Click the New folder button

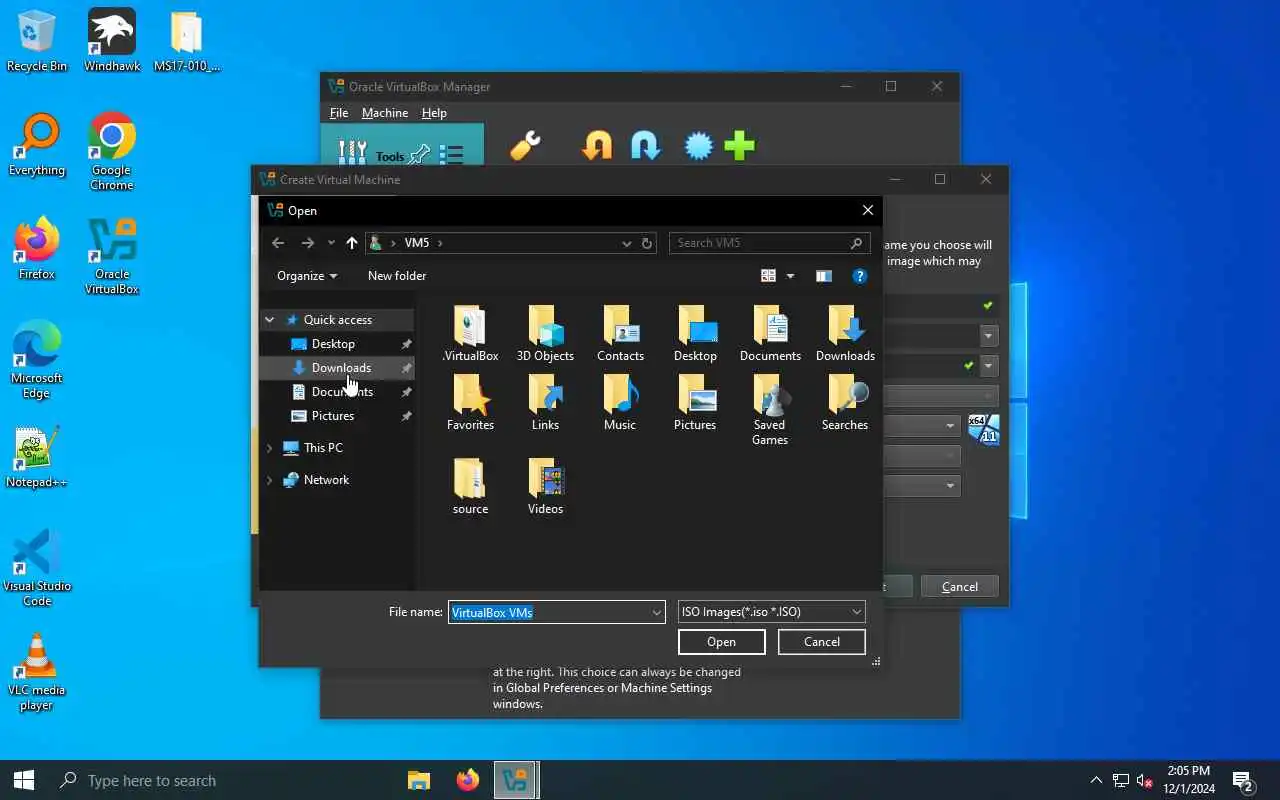click(397, 276)
